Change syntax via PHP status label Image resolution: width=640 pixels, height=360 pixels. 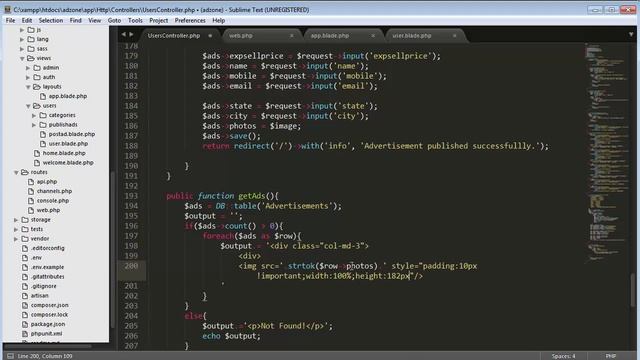click(x=611, y=356)
